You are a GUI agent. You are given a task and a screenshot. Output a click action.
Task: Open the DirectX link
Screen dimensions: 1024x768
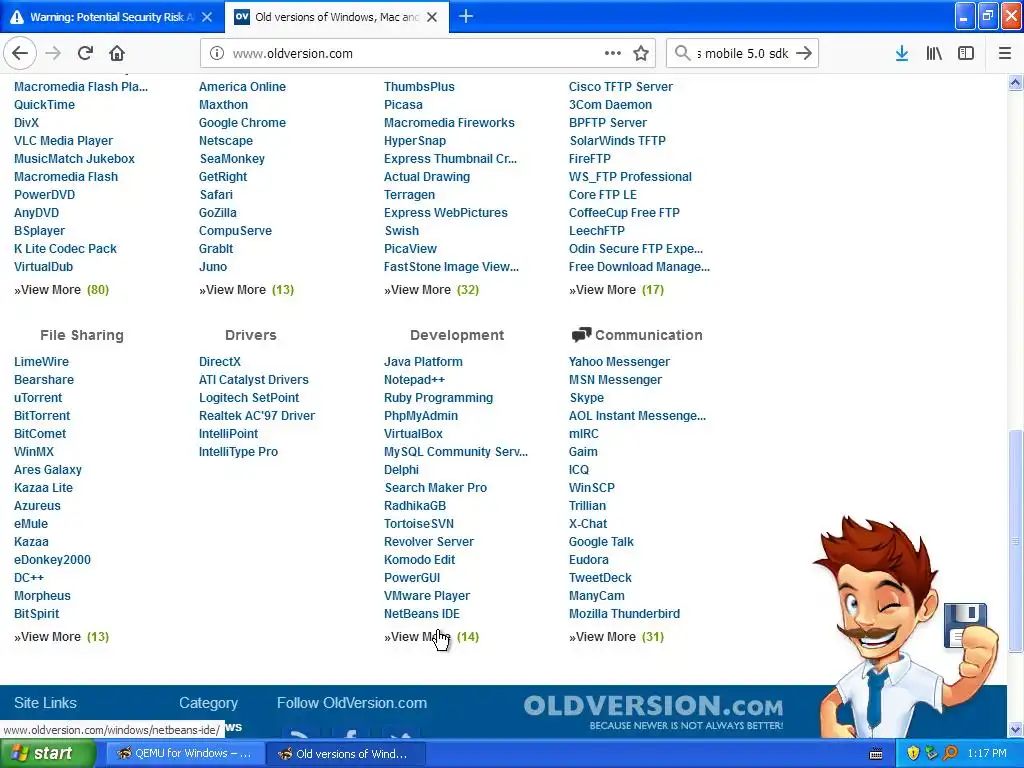click(220, 362)
